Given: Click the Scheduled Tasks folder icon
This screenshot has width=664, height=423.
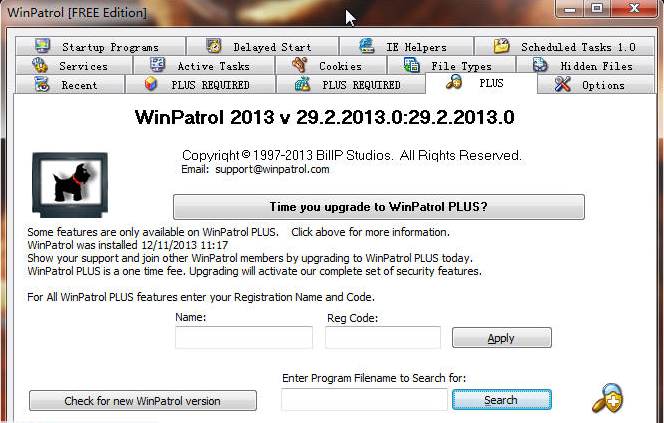Looking at the screenshot, I should pyautogui.click(x=502, y=46).
